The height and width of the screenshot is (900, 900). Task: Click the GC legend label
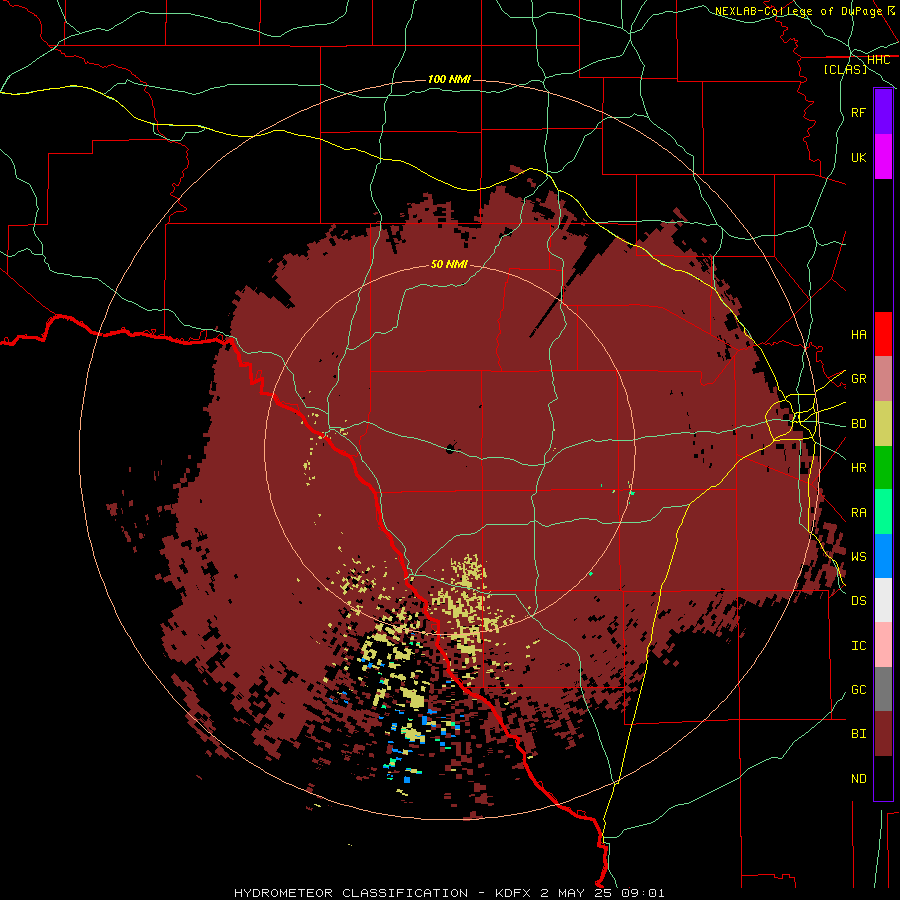pyautogui.click(x=858, y=690)
